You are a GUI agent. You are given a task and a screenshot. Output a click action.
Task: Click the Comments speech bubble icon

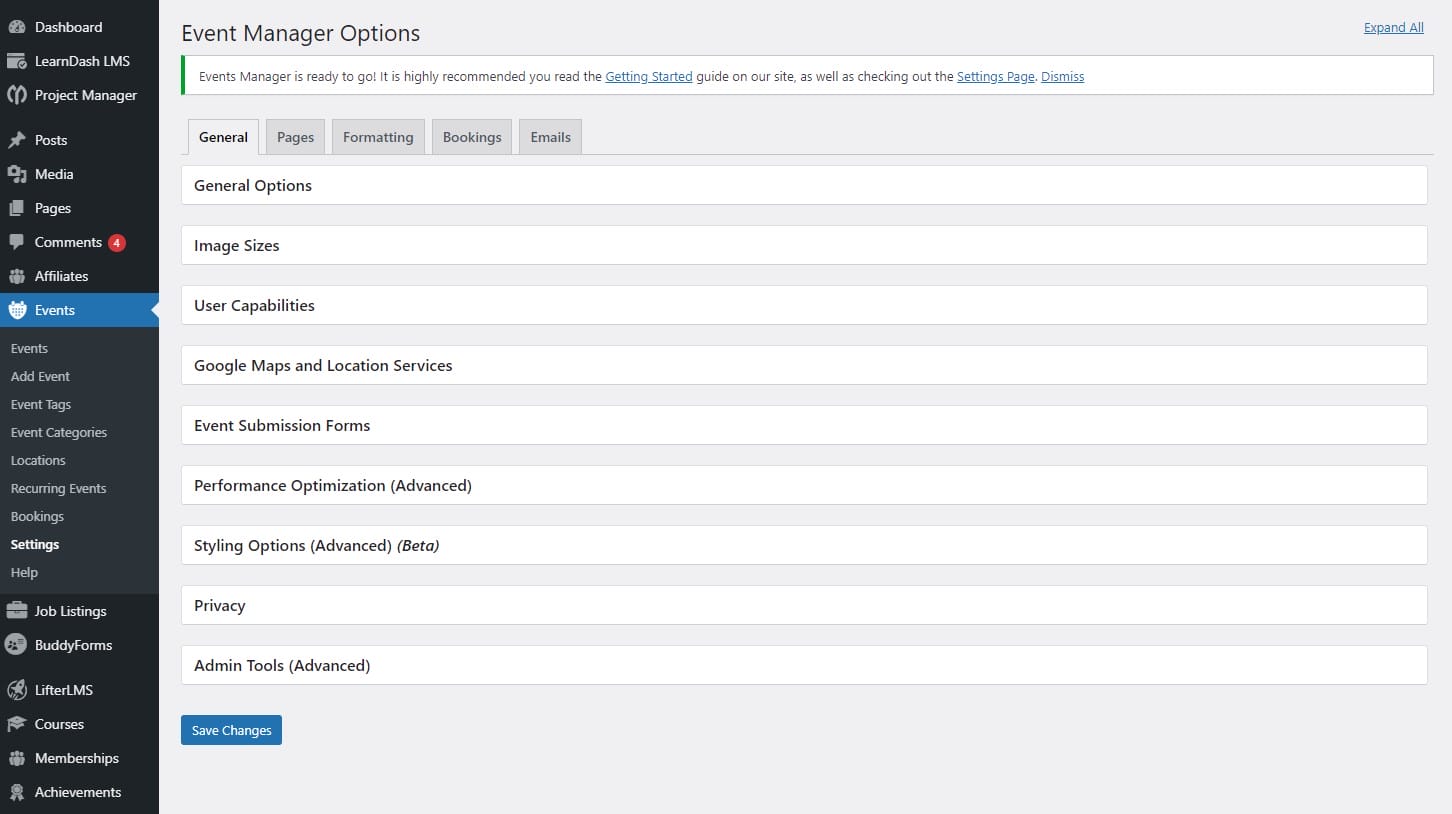point(17,242)
